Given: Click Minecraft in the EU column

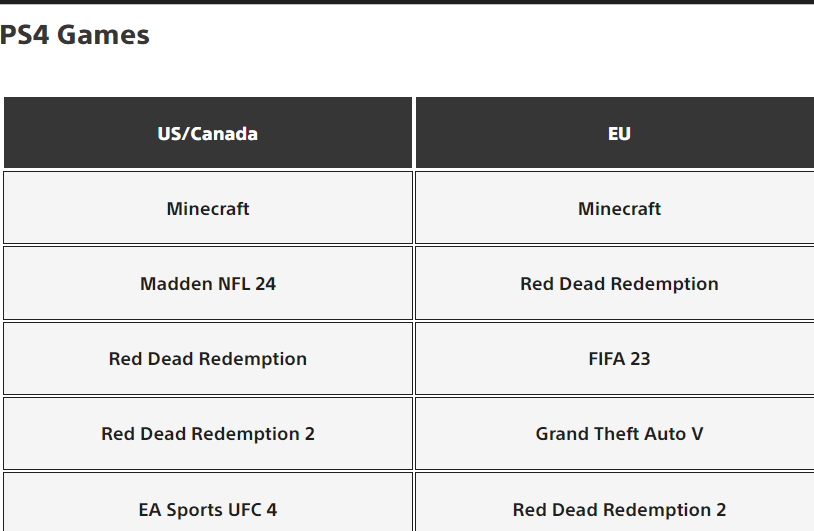Looking at the screenshot, I should (x=615, y=208).
